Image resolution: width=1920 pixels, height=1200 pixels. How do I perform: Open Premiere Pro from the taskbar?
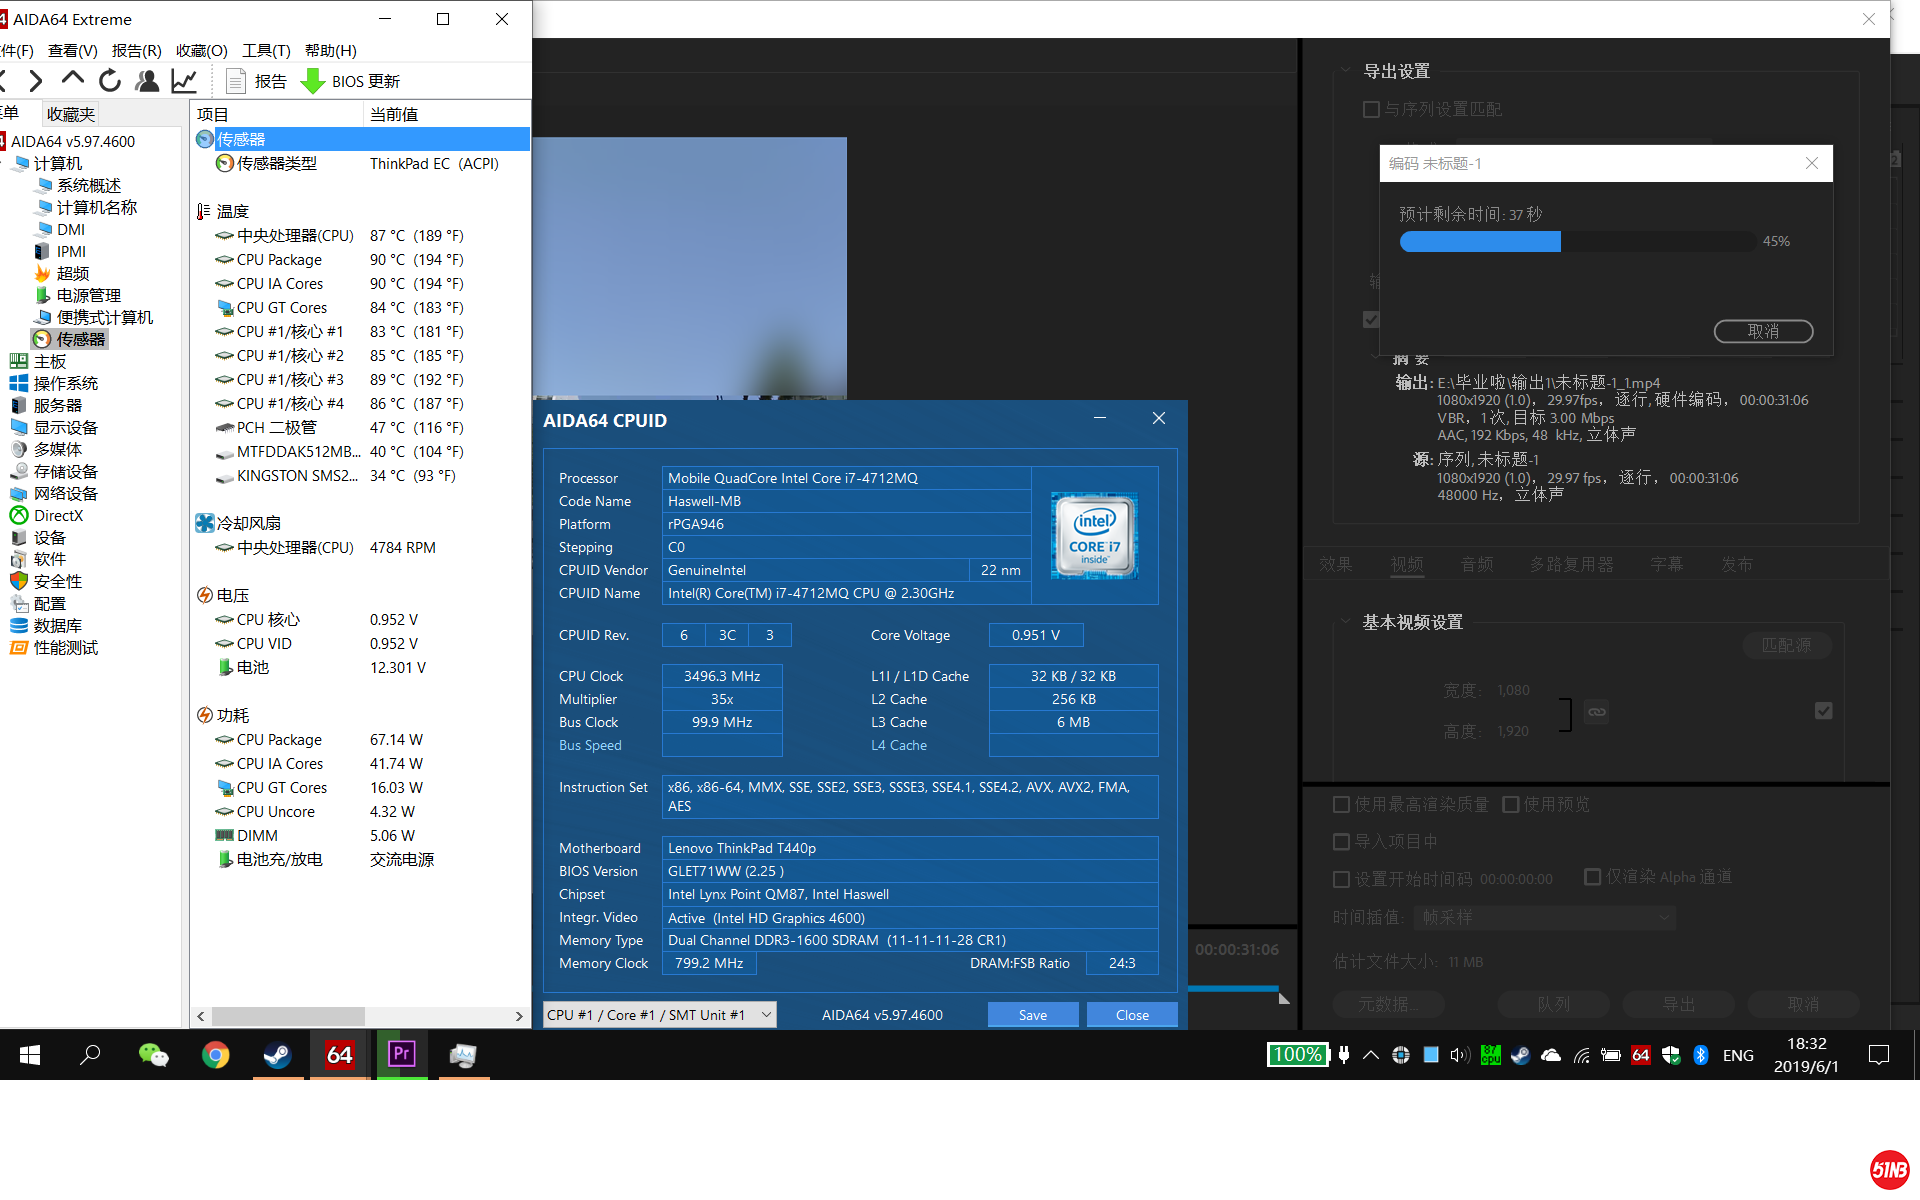[x=402, y=1054]
